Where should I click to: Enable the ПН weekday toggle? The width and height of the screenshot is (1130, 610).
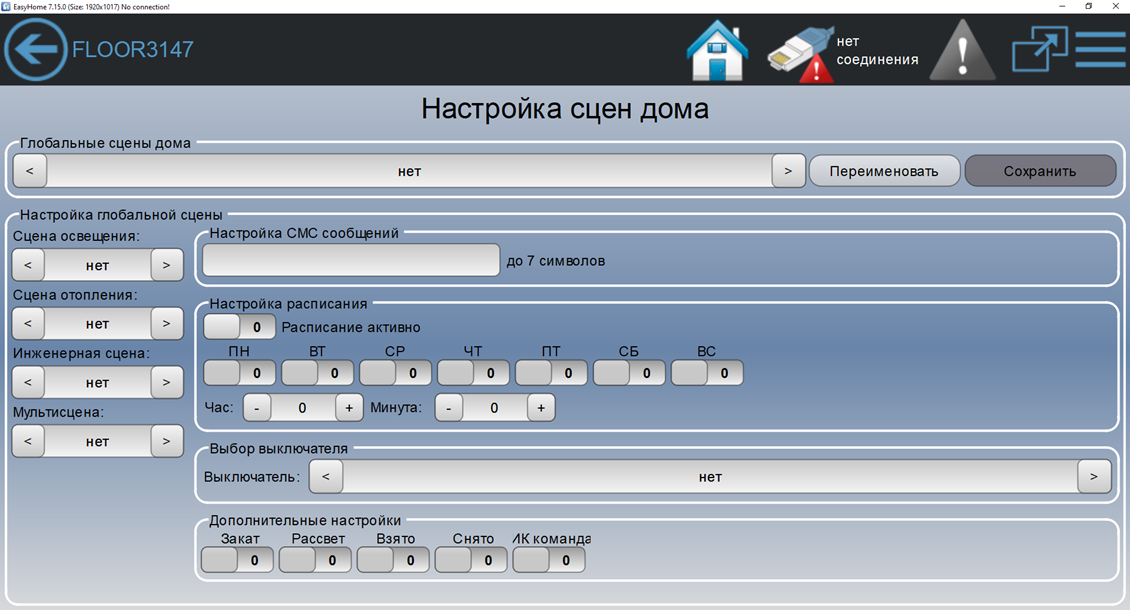(x=240, y=373)
